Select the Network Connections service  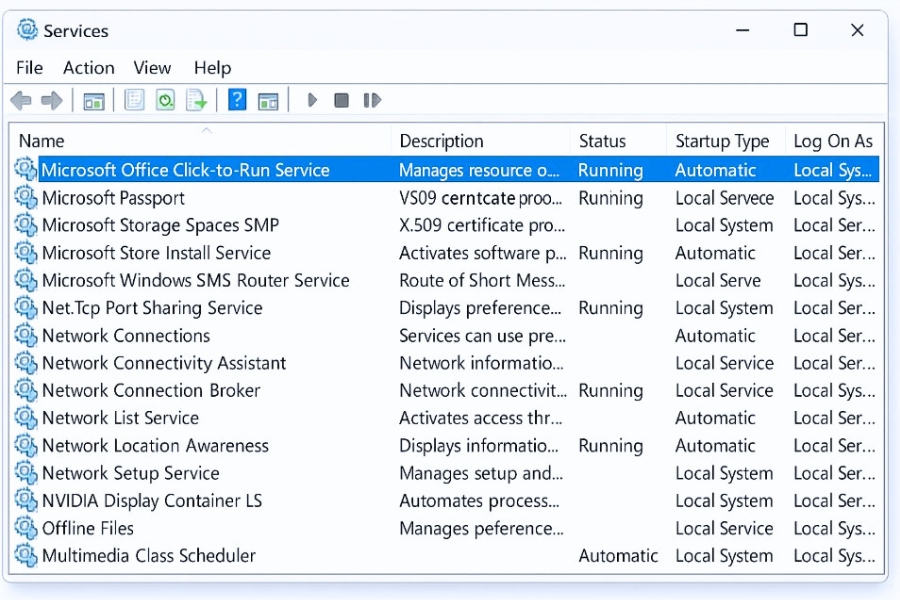tap(126, 336)
